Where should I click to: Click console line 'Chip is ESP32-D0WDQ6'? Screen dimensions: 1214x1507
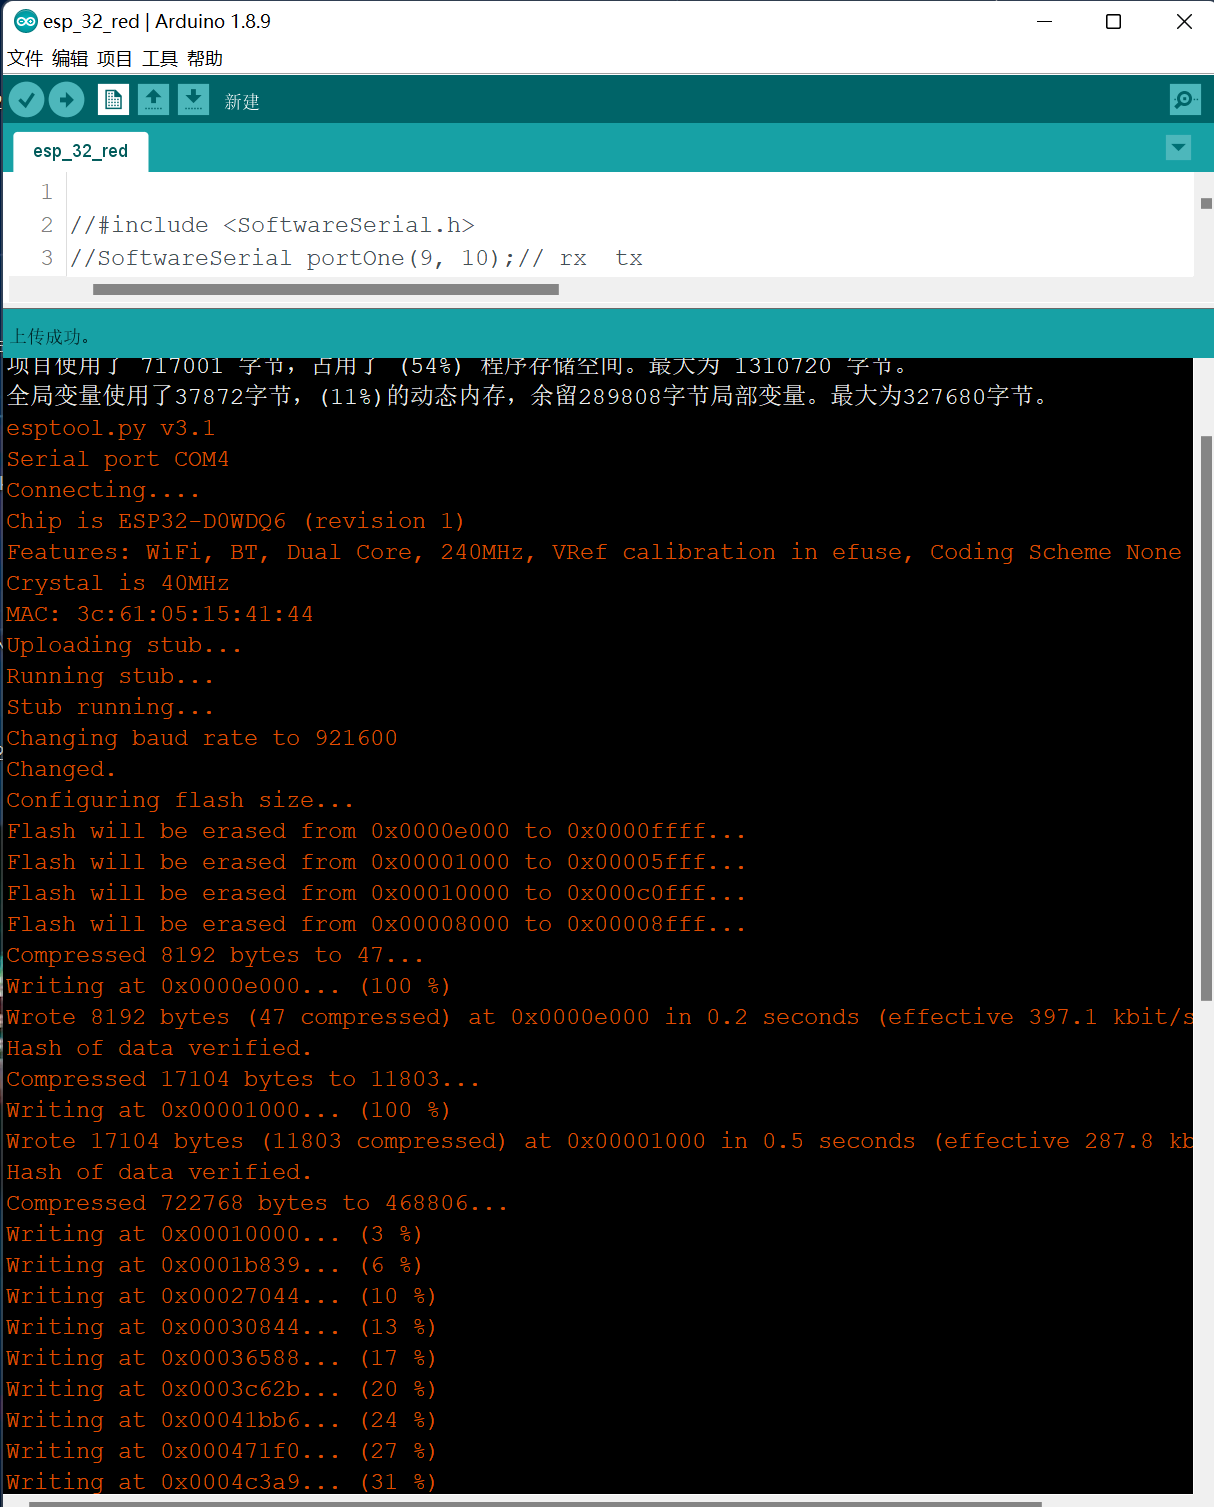click(235, 521)
